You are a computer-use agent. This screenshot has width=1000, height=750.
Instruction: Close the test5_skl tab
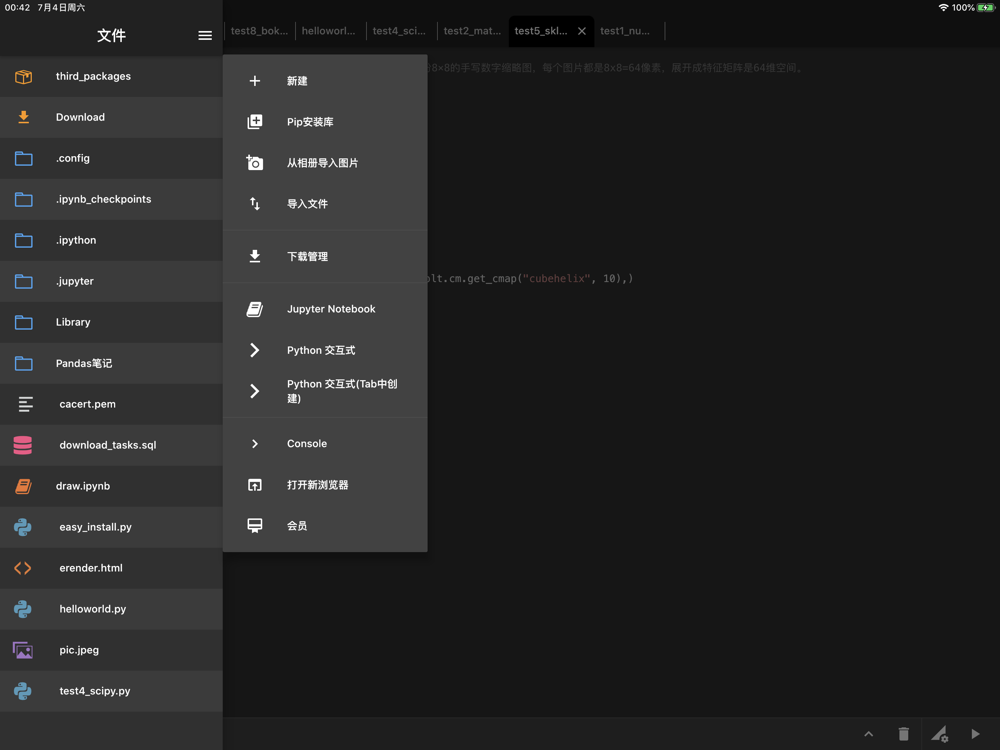click(582, 31)
